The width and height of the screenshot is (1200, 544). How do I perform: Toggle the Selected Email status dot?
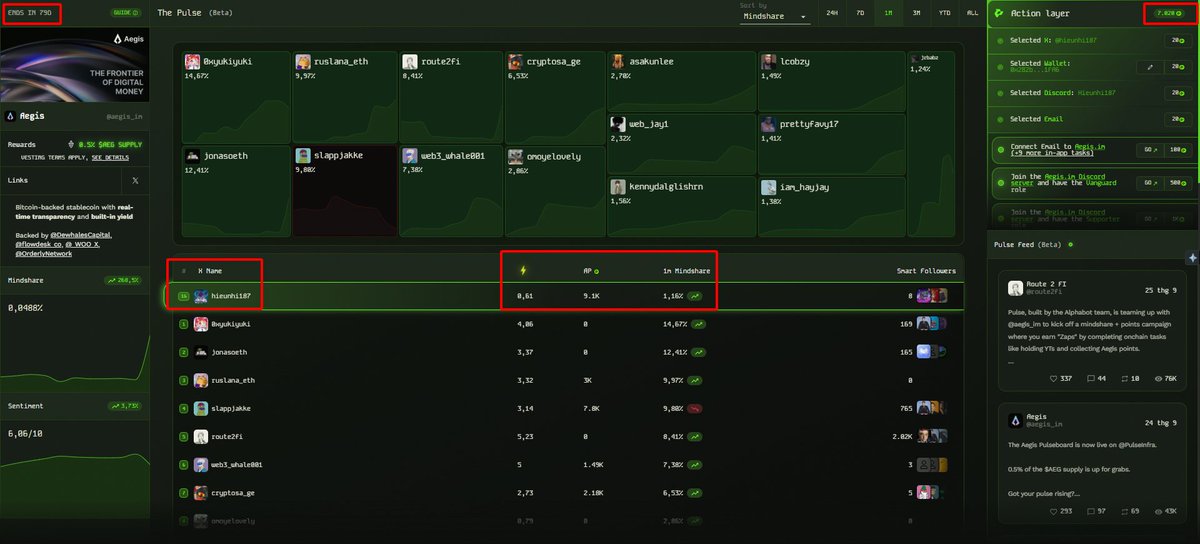1001,119
